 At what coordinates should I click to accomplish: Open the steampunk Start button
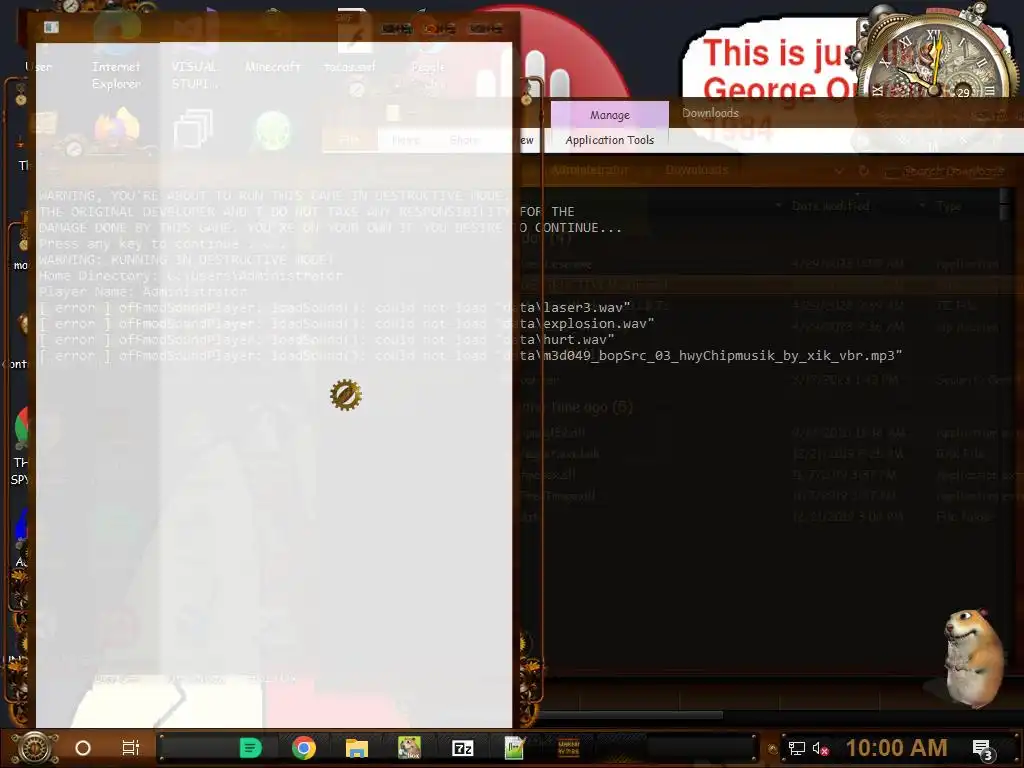[x=35, y=748]
